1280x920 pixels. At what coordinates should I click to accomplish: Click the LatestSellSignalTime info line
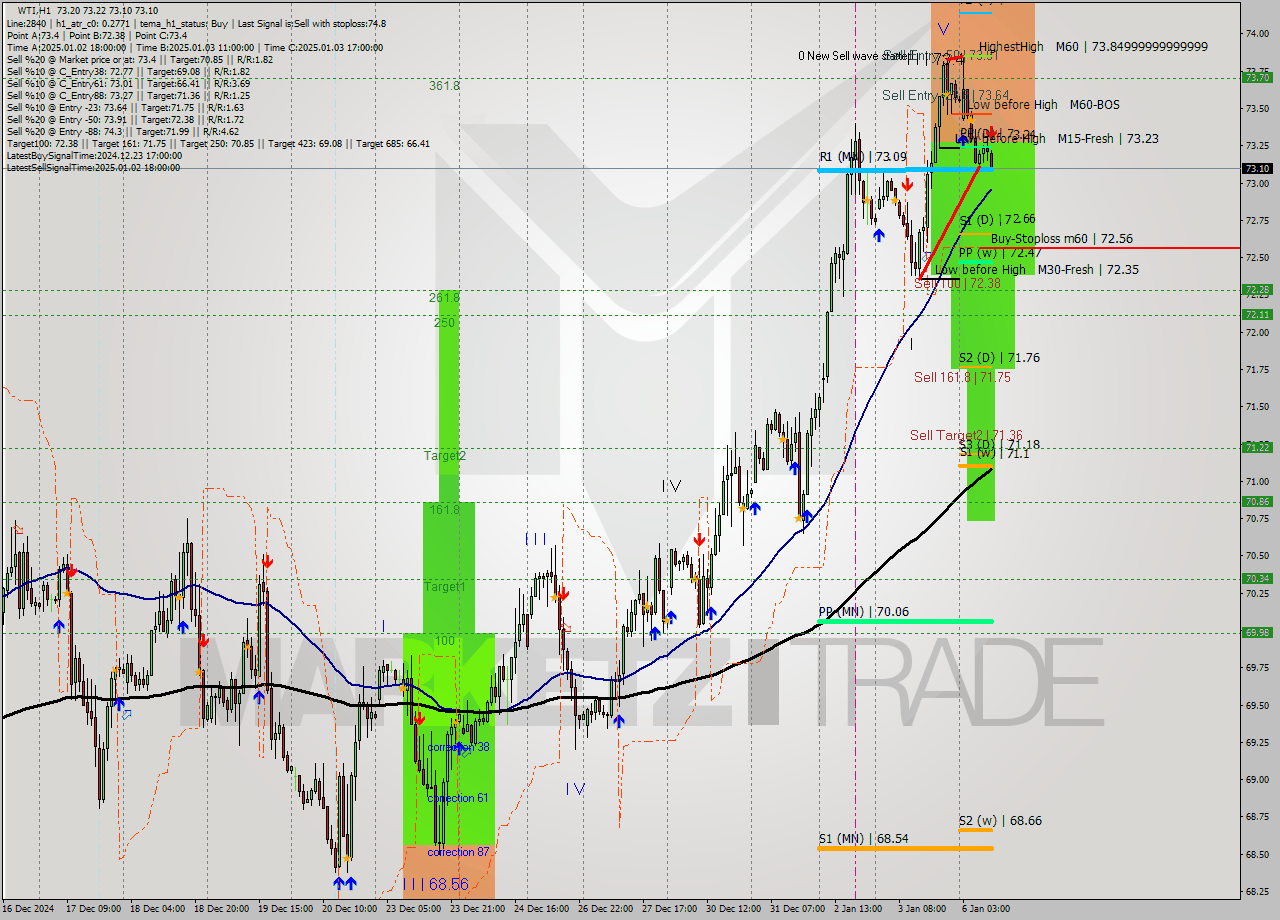[x=93, y=168]
